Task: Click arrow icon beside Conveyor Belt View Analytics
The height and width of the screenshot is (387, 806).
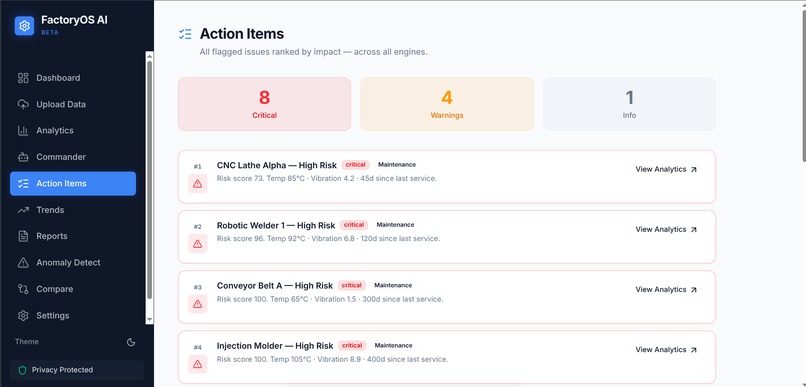Action: (x=693, y=290)
